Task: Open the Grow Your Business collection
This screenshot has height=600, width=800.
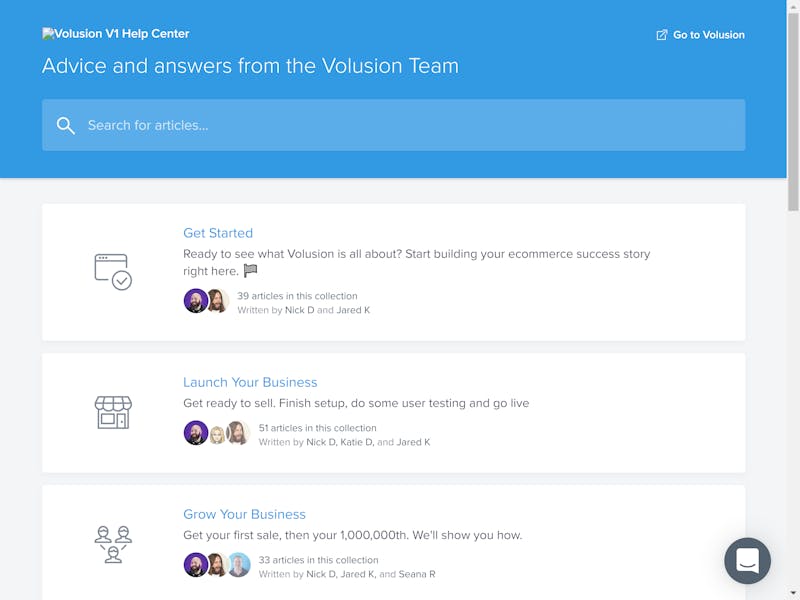Action: [244, 514]
